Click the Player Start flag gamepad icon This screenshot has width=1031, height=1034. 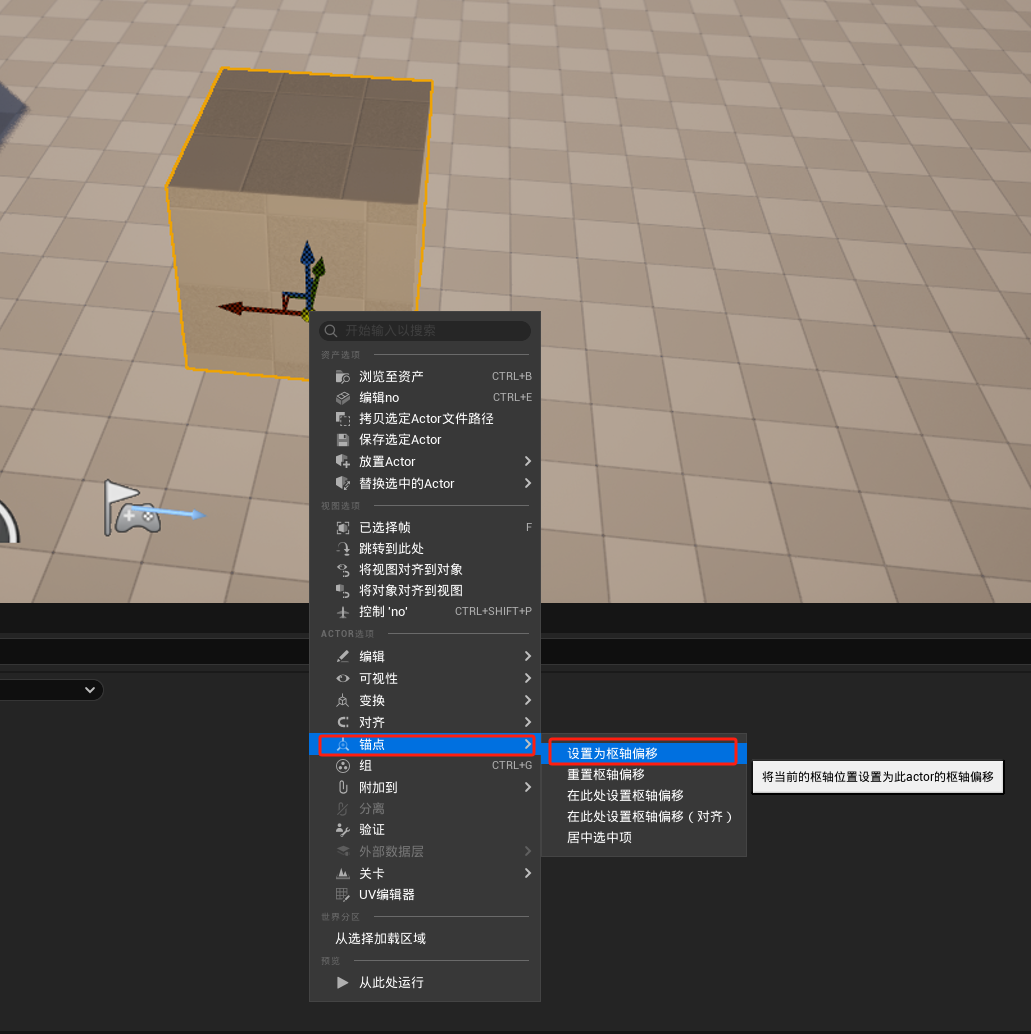coord(132,508)
